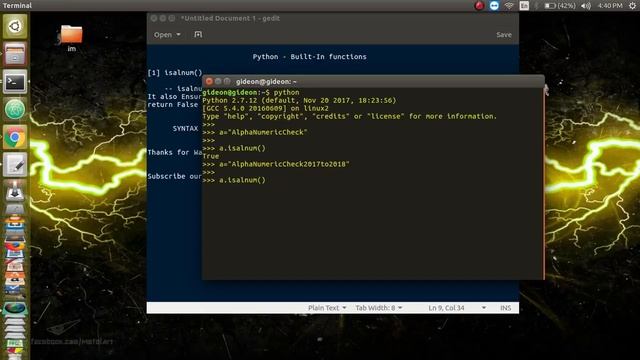Click the 'True' output in terminal
Screen dimensions: 640x360
211,156
